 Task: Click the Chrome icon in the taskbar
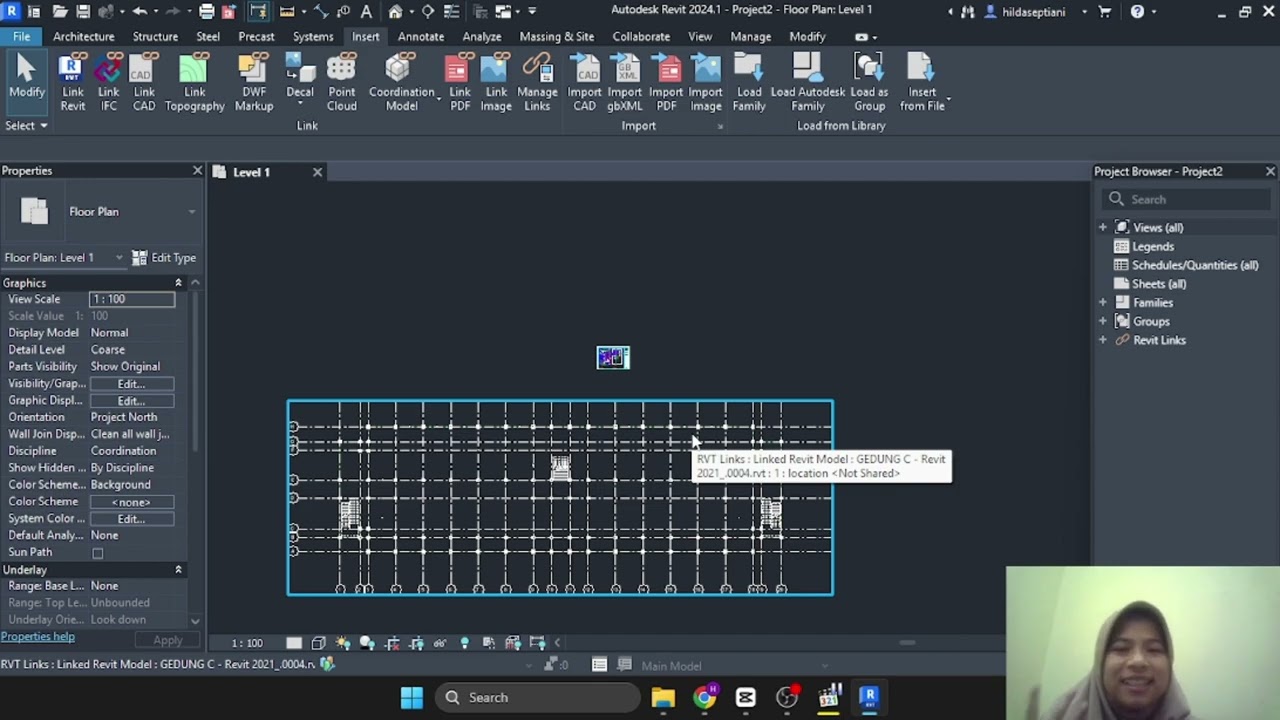coord(705,697)
